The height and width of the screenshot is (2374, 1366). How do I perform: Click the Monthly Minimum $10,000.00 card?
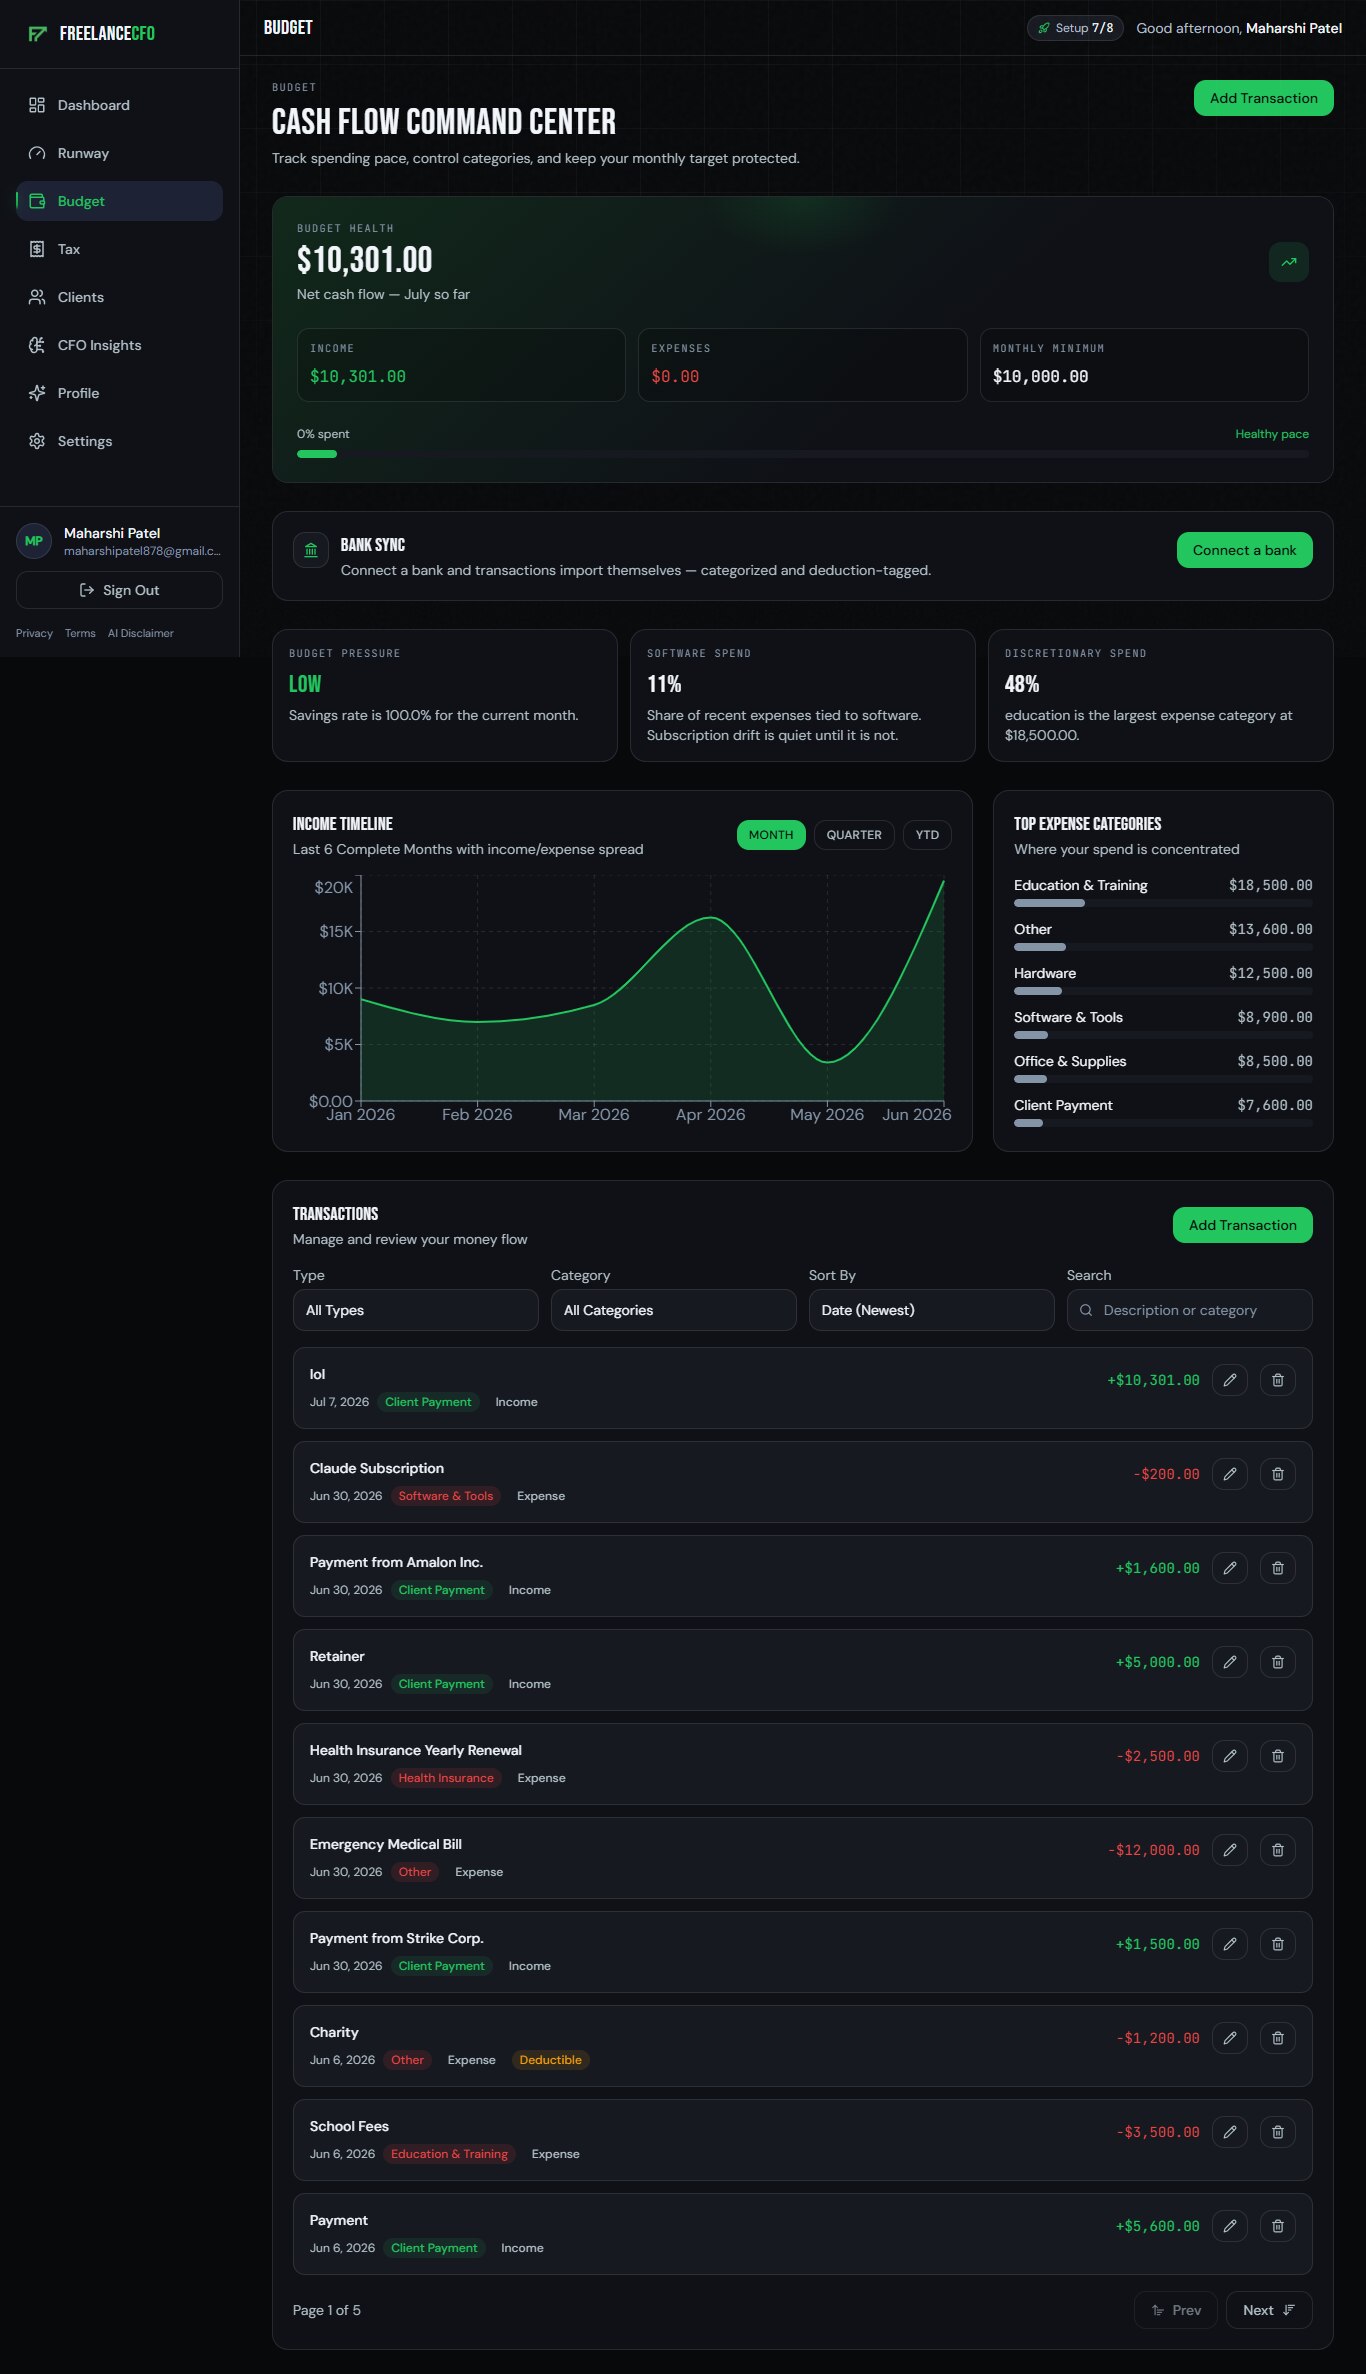(1144, 365)
